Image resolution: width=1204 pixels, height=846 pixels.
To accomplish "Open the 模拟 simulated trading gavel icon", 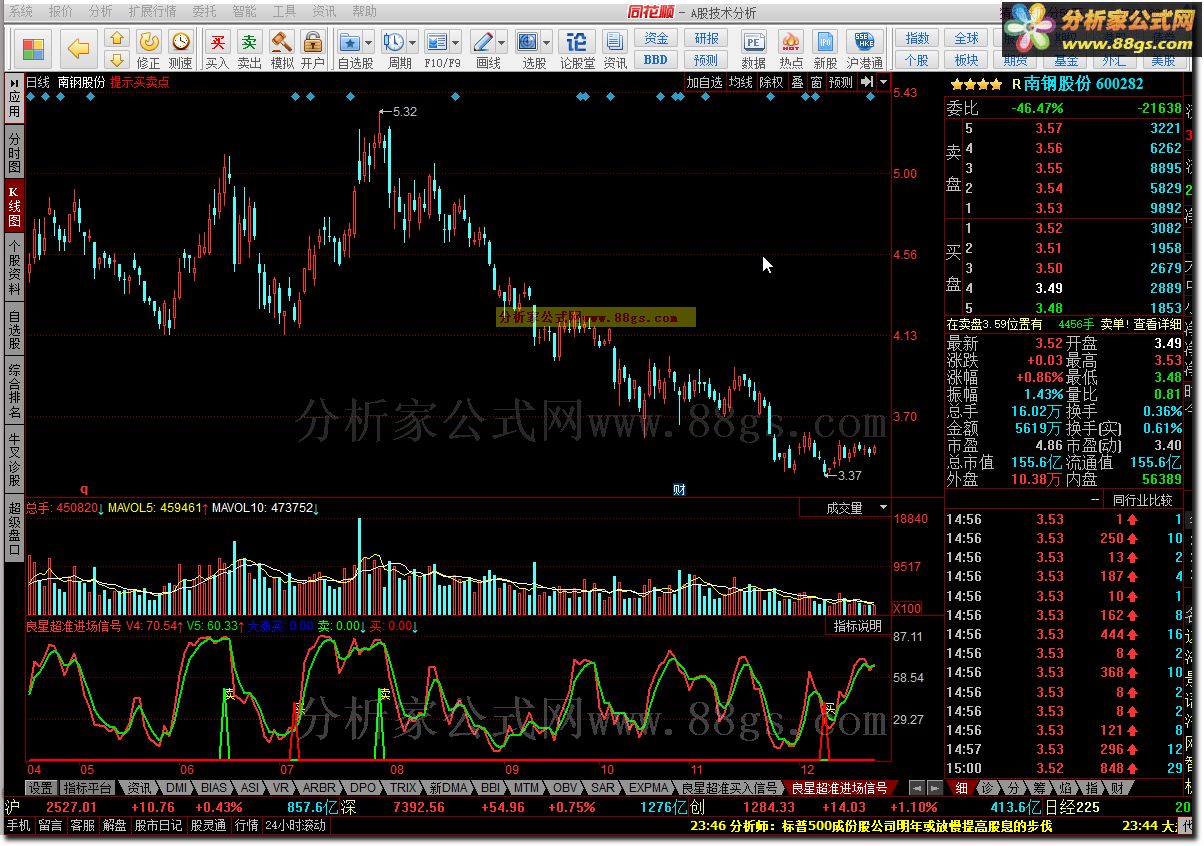I will tap(282, 49).
